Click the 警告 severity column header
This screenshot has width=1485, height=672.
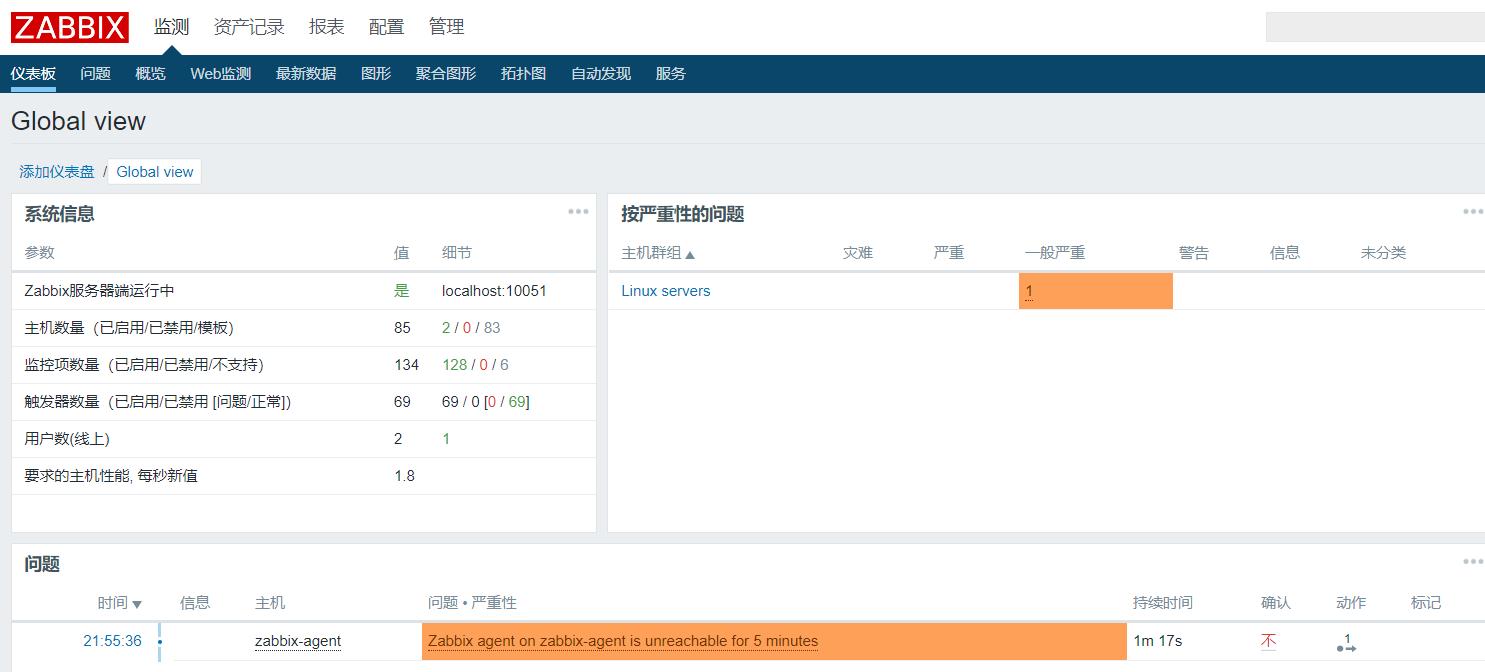click(1194, 253)
